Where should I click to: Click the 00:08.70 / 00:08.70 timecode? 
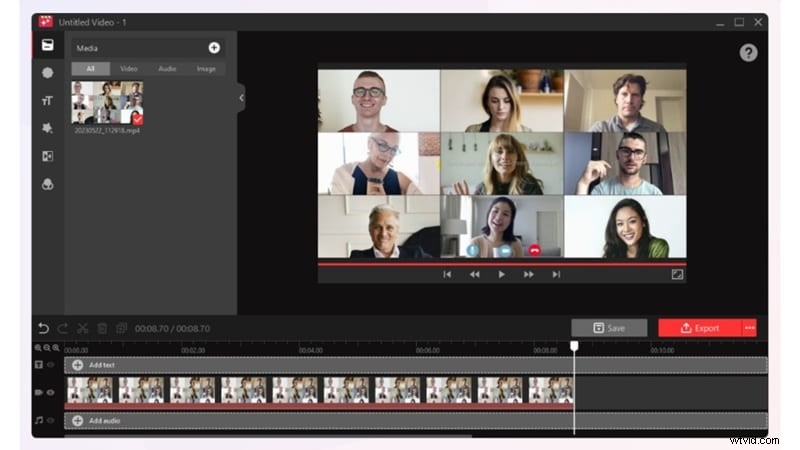172,329
